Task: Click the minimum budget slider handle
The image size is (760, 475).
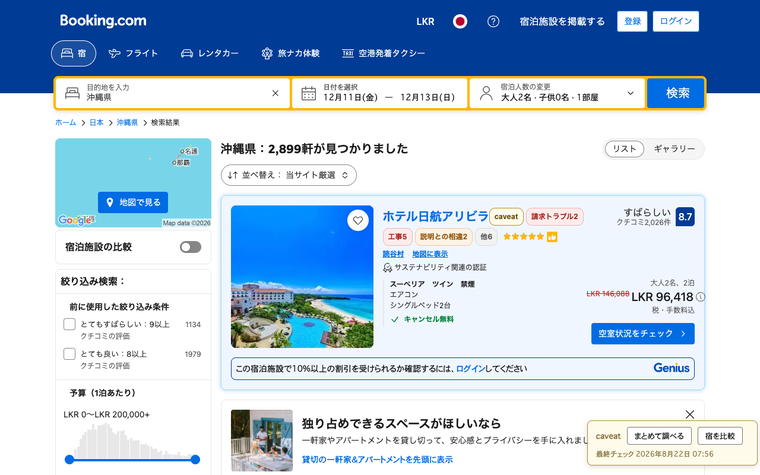Action: tap(69, 459)
